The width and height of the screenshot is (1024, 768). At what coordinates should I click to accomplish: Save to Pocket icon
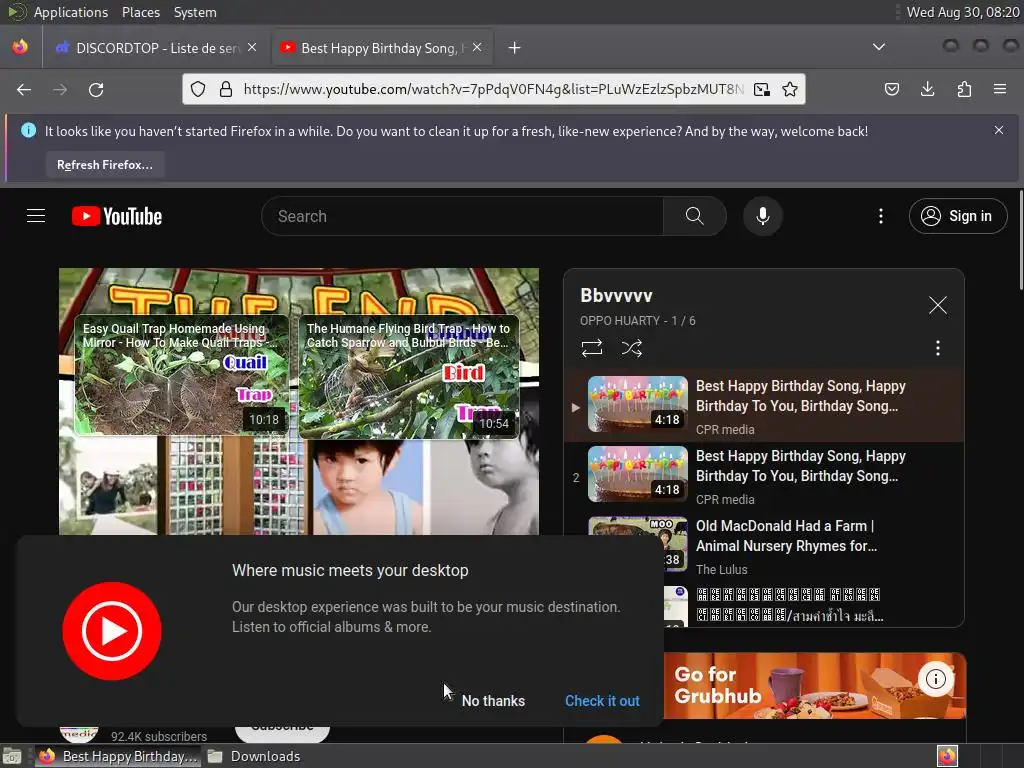(x=891, y=89)
